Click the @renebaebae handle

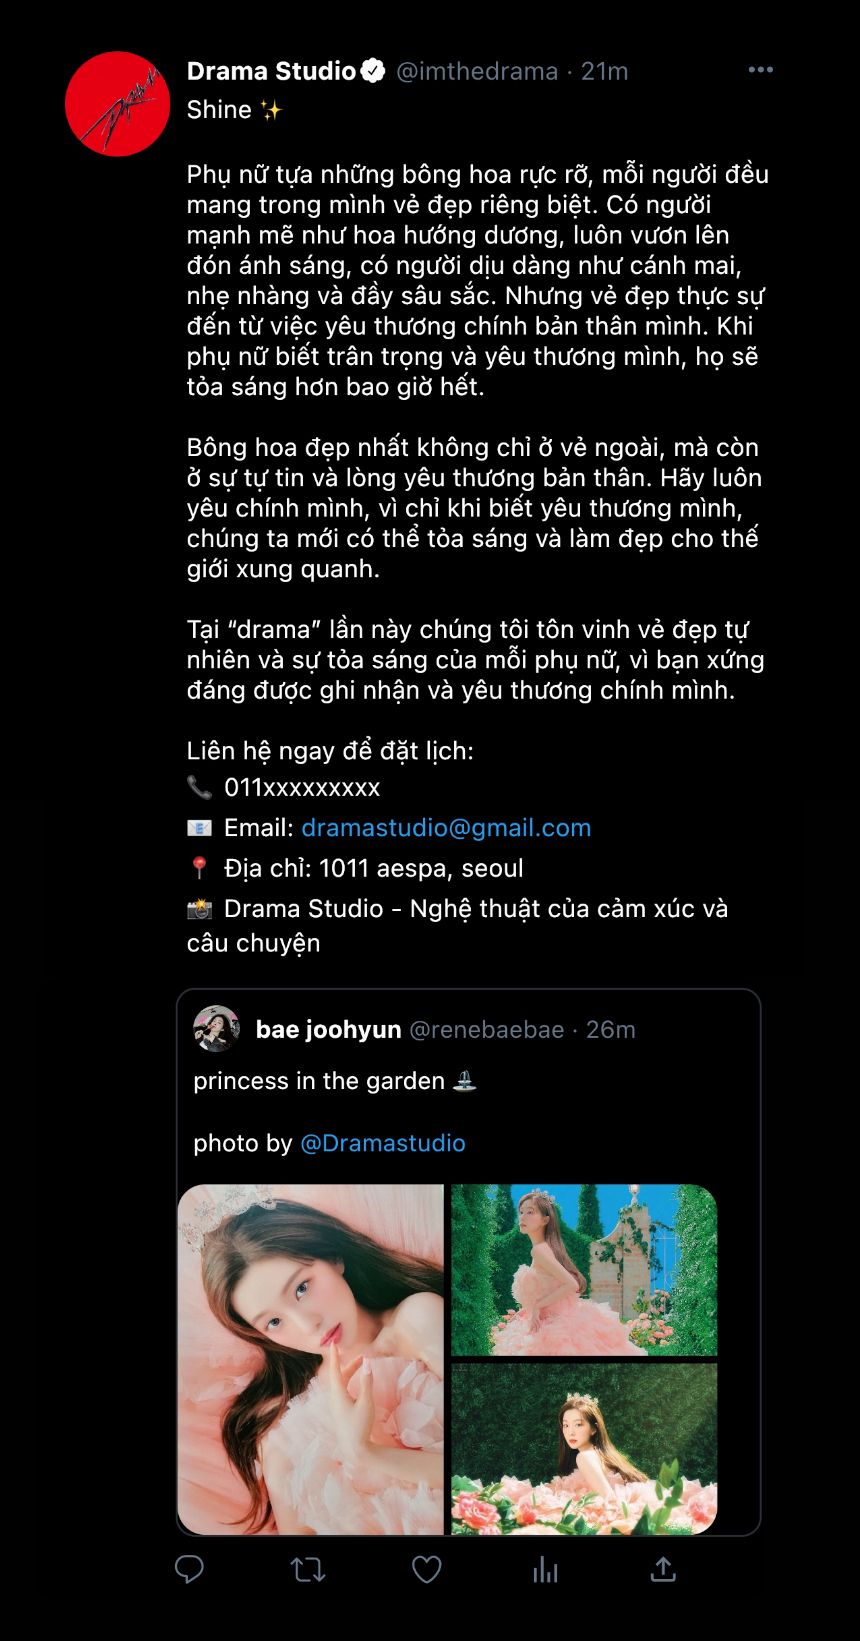tap(486, 1030)
